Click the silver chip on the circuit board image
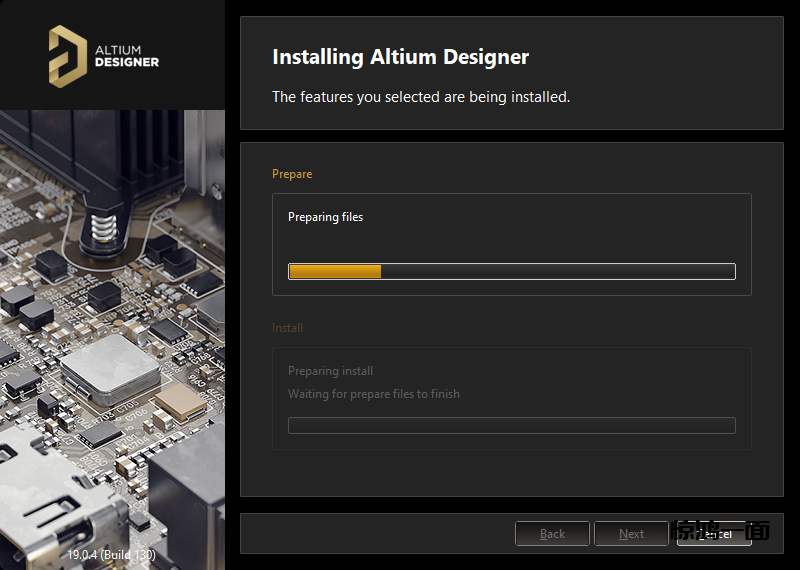 (x=109, y=367)
